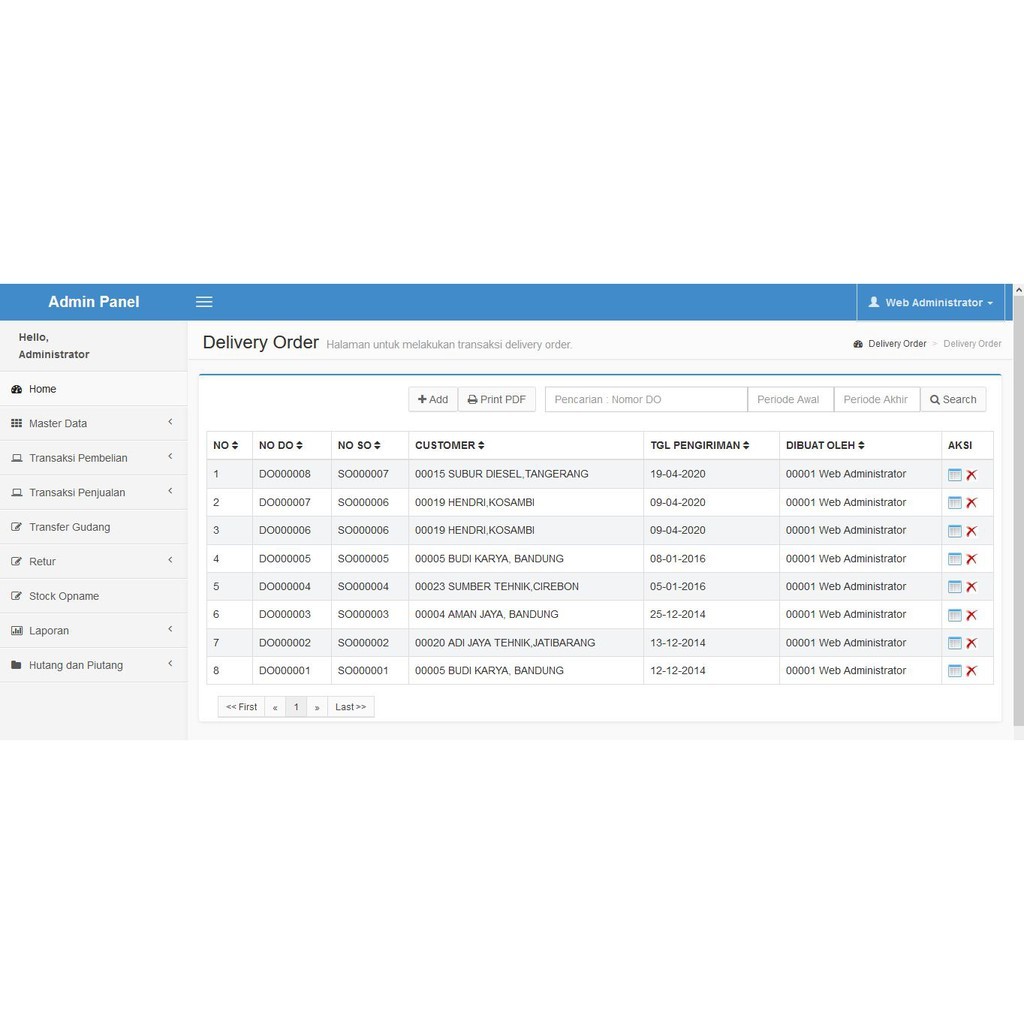Open the edit icon for DO000008
This screenshot has width=1024, height=1024.
(x=954, y=473)
